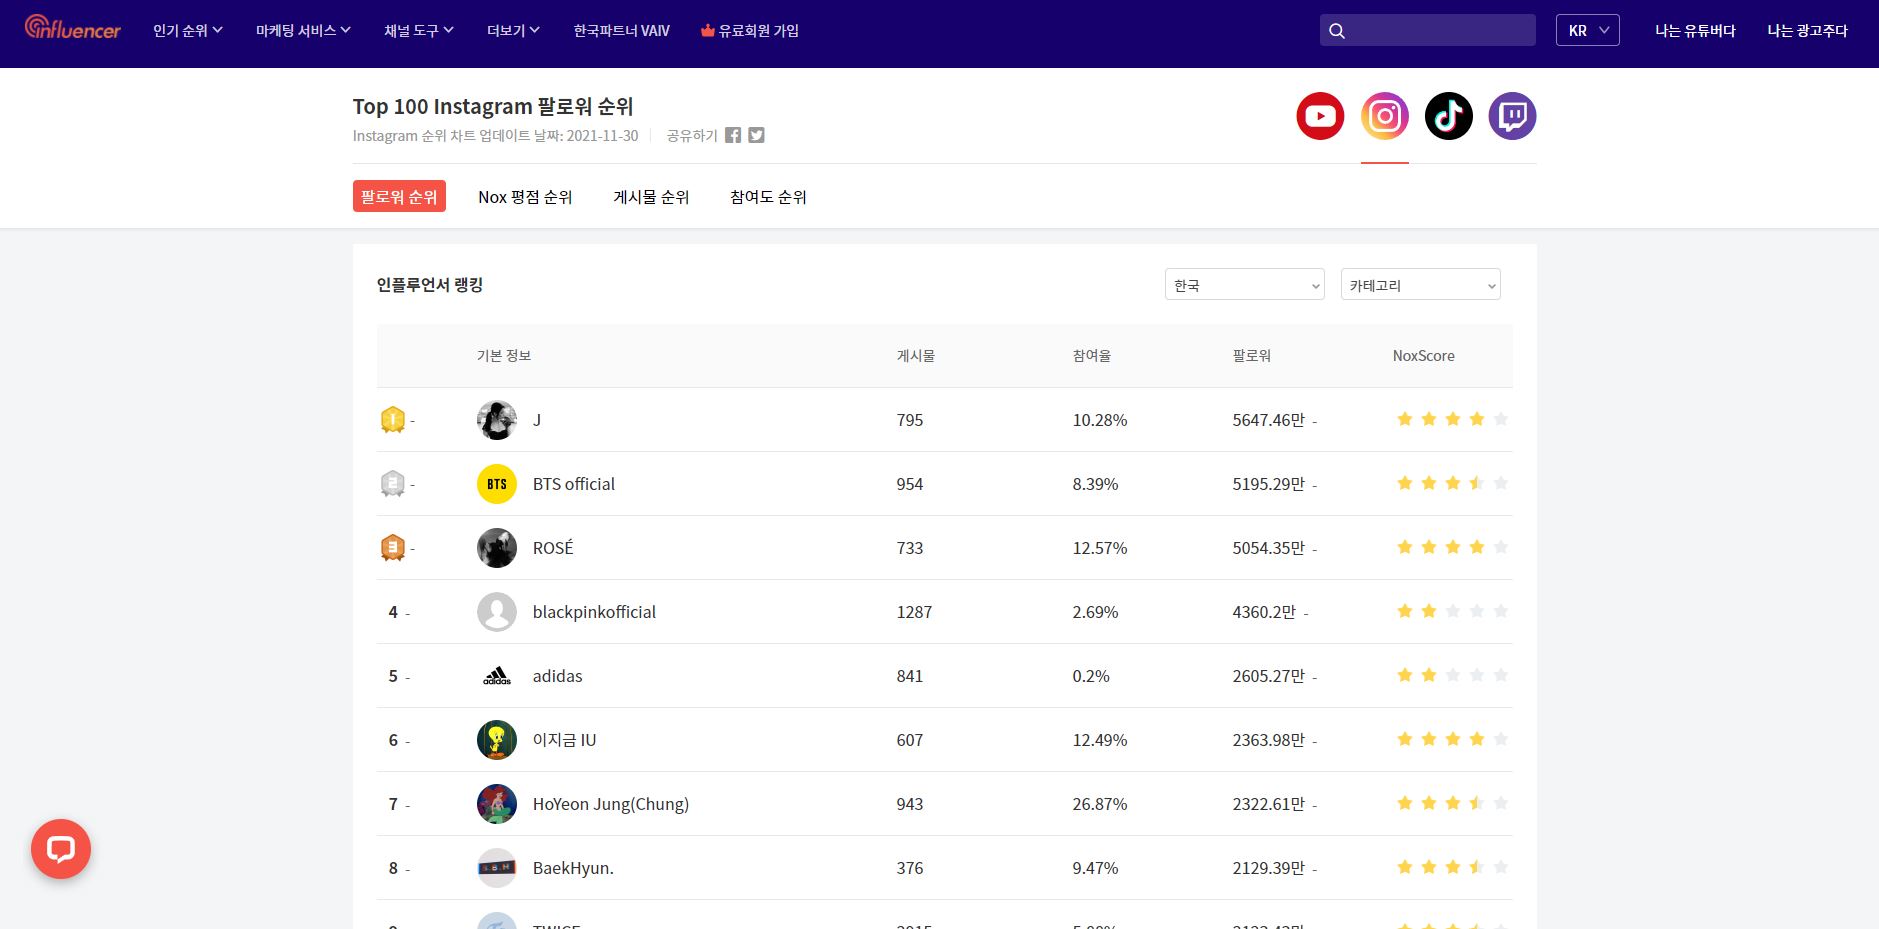Share the chart via Twitter icon
Screen dimensions: 1879x929
coord(756,135)
